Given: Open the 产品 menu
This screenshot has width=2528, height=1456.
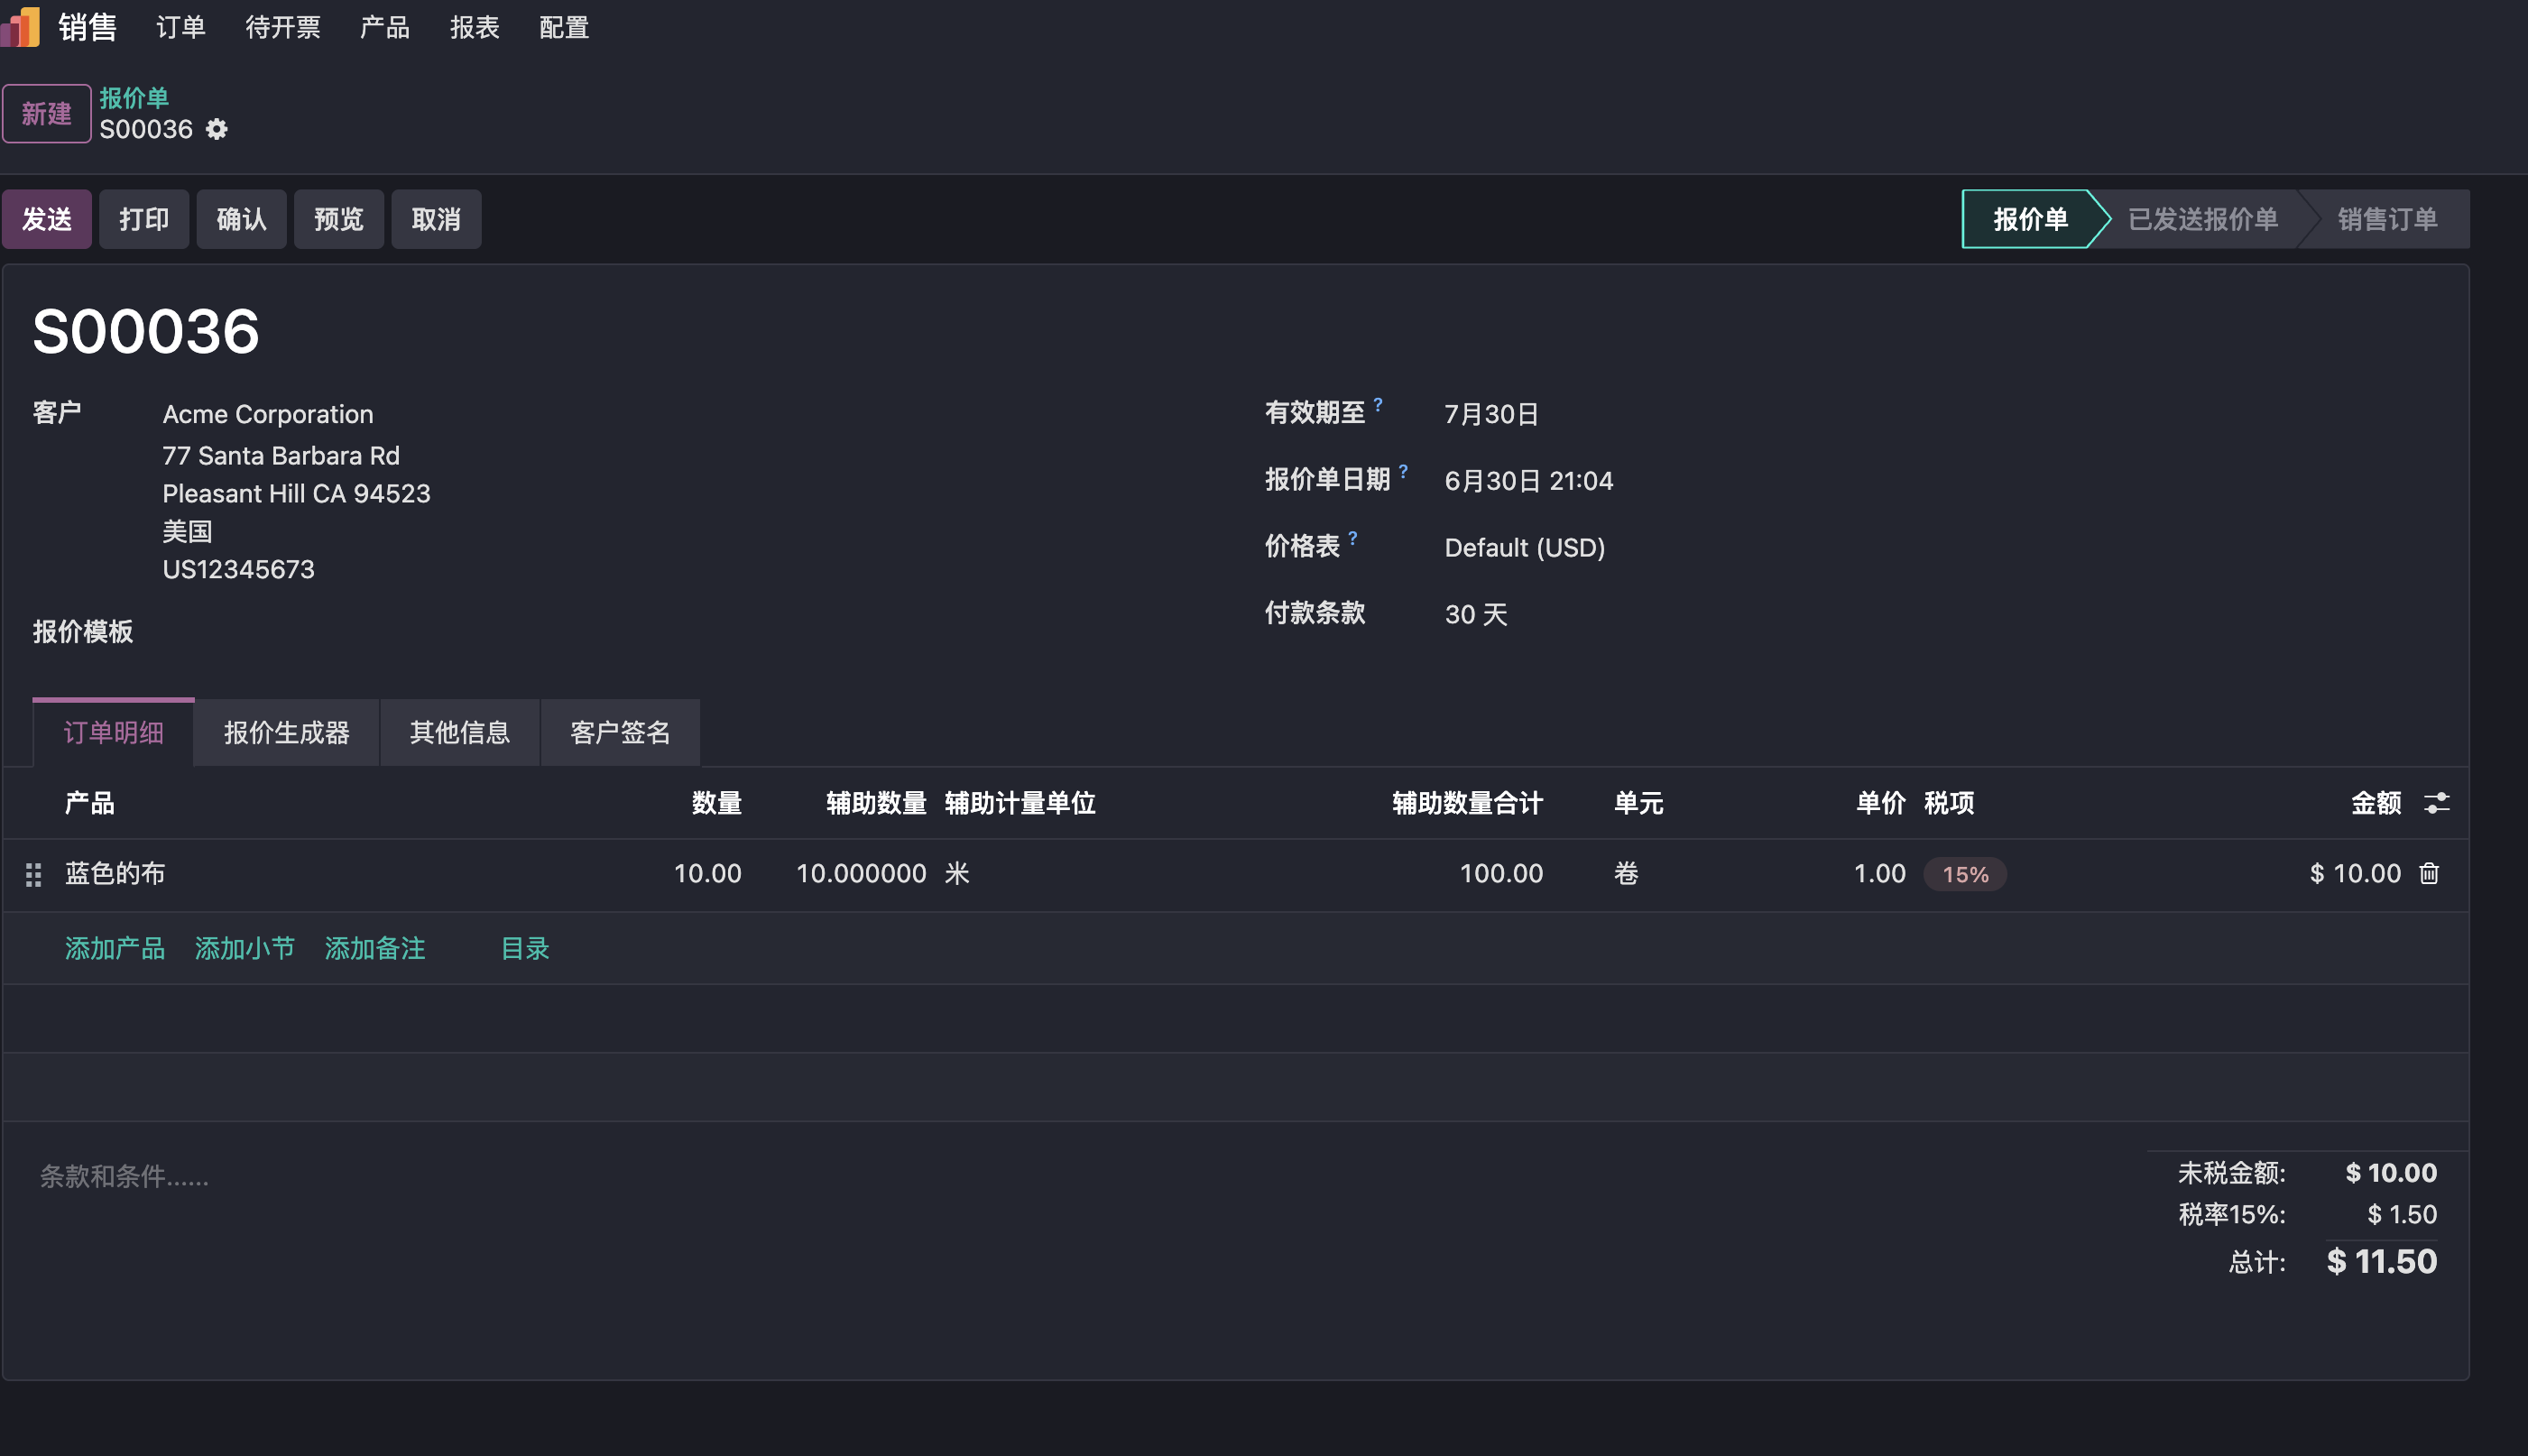Looking at the screenshot, I should pyautogui.click(x=385, y=27).
